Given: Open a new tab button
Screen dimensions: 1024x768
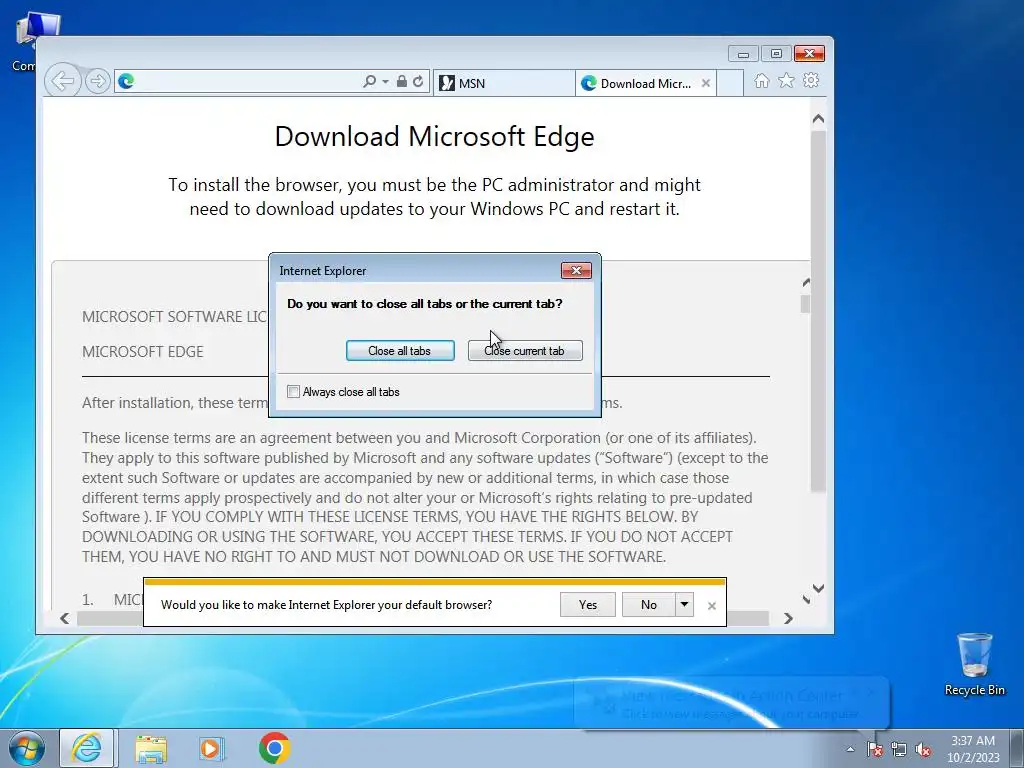Looking at the screenshot, I should pyautogui.click(x=731, y=84).
